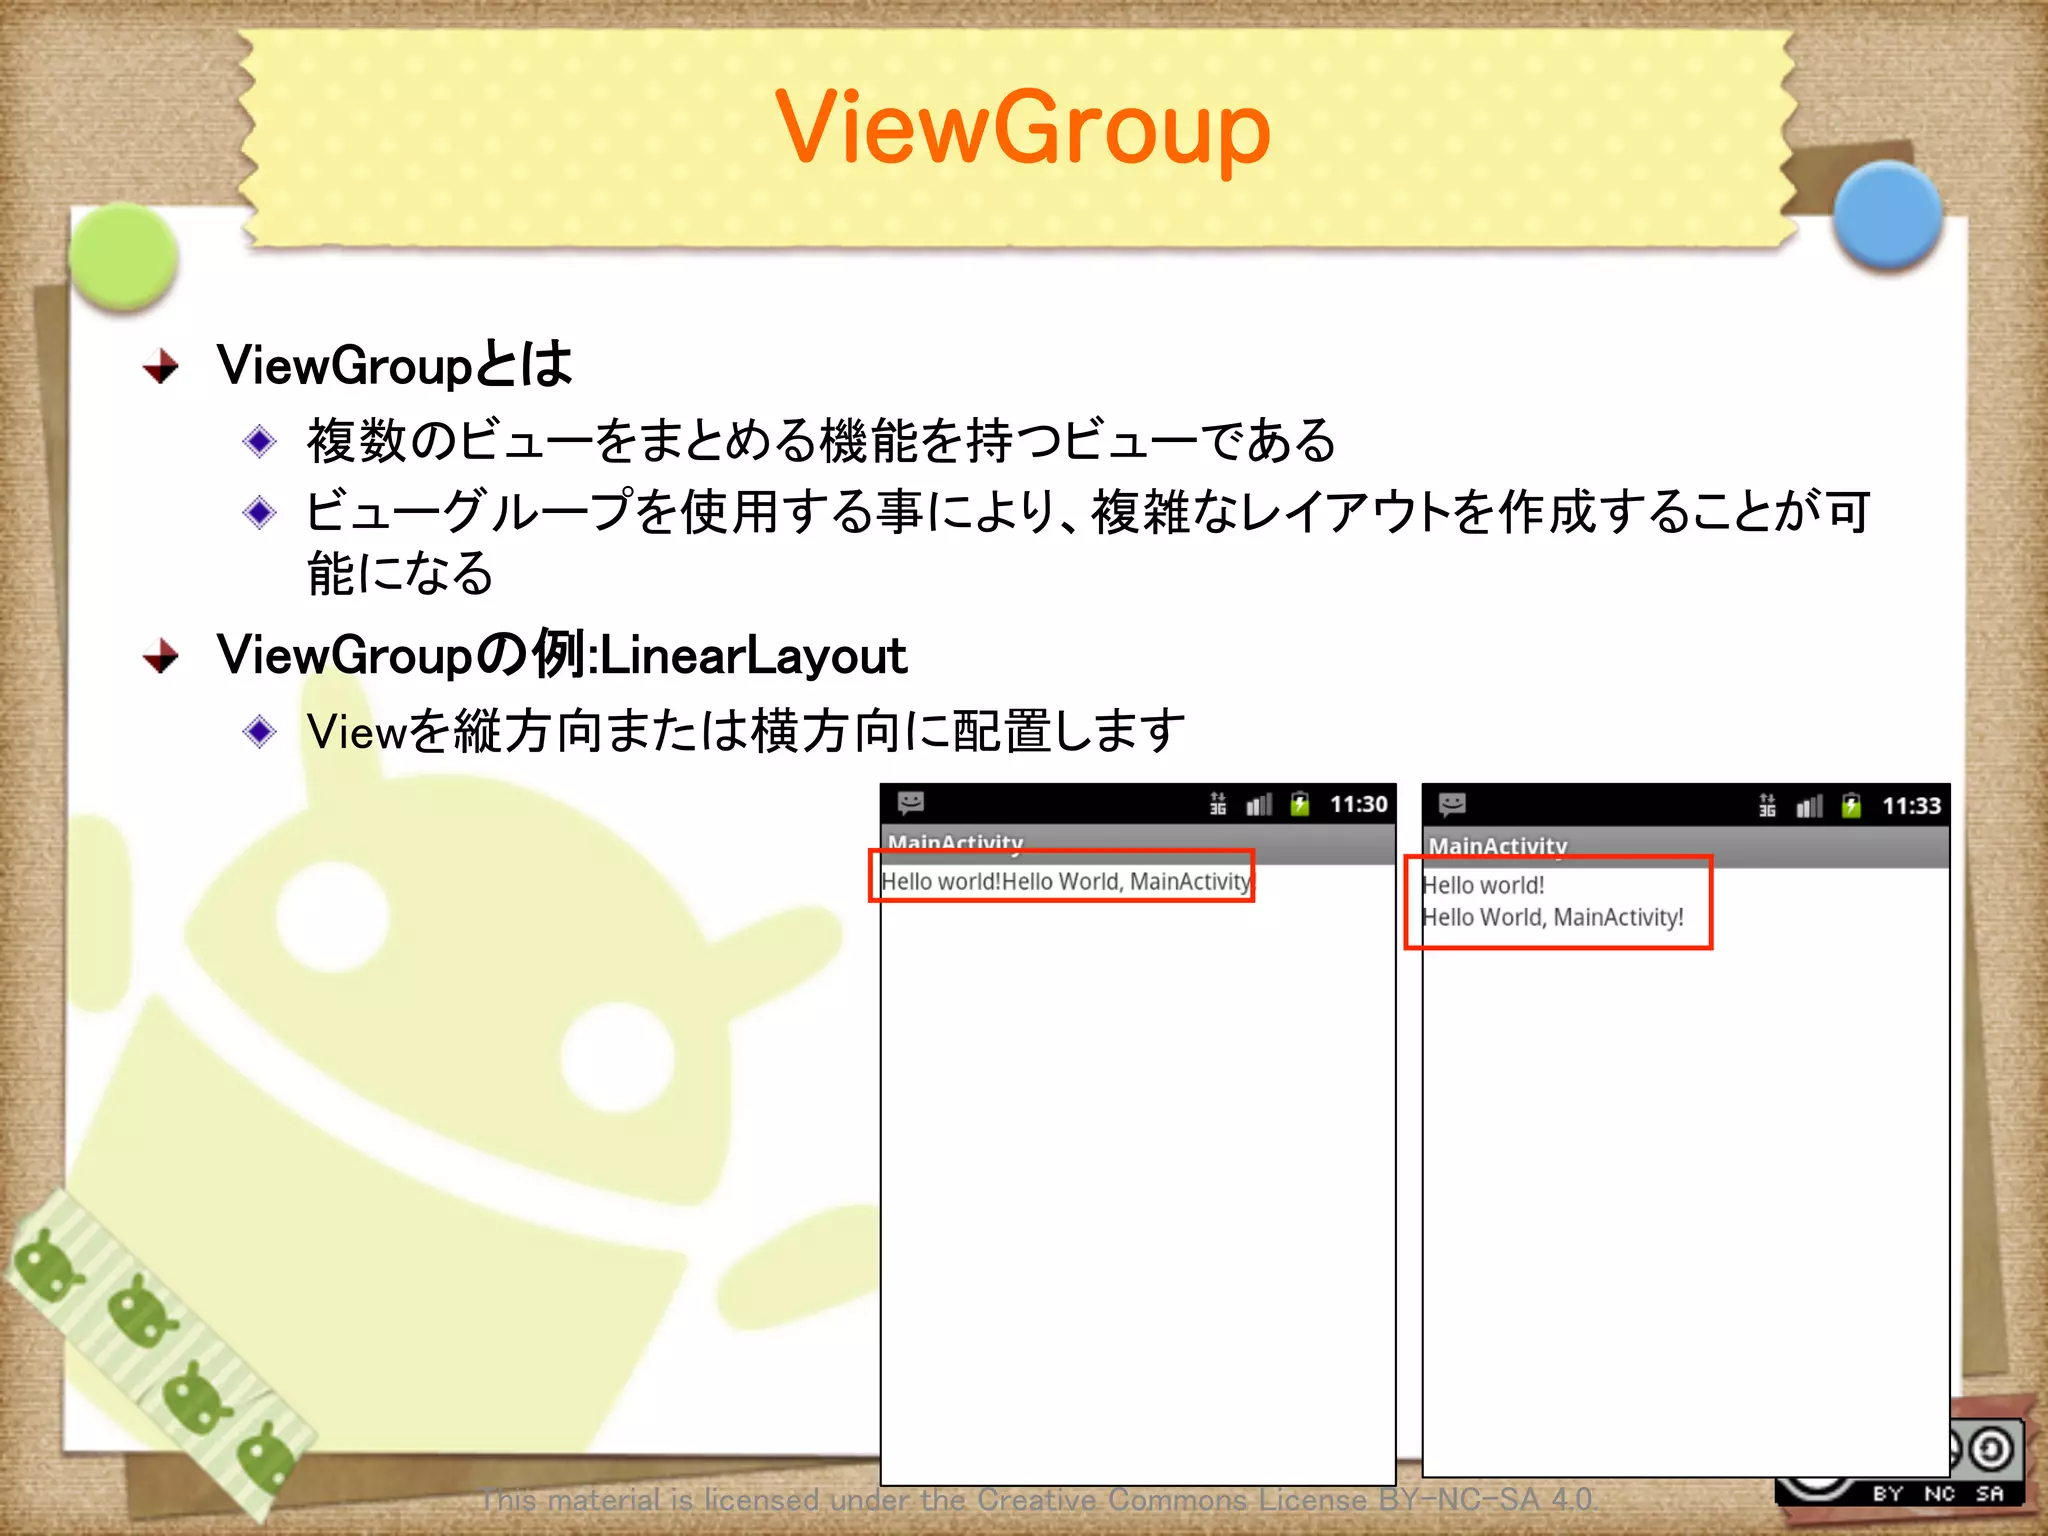This screenshot has height=1536, width=2048.
Task: Click the battery charging icon in right phone status bar
Action: pos(1851,806)
